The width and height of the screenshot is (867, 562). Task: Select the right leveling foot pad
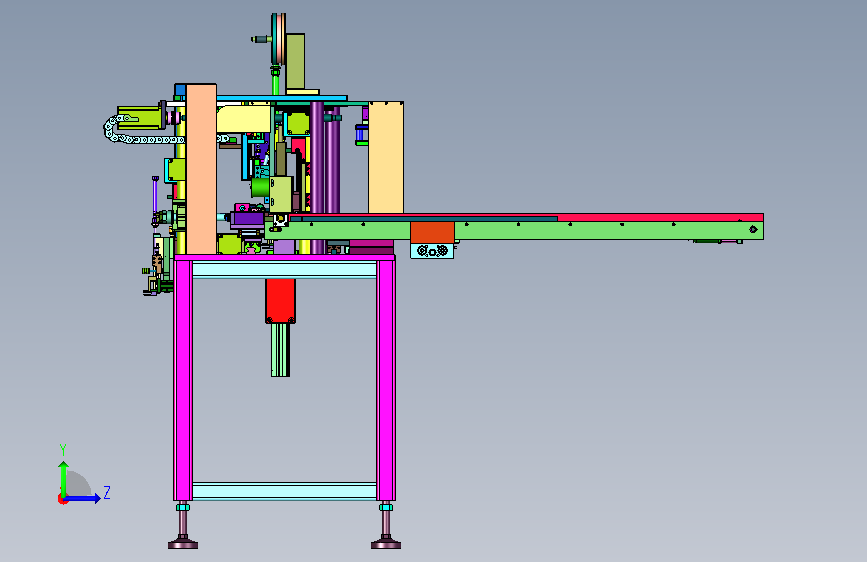(x=386, y=544)
